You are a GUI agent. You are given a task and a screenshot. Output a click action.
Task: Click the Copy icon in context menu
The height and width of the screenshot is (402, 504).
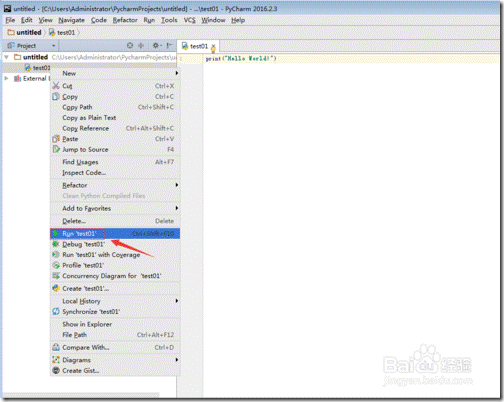point(56,96)
